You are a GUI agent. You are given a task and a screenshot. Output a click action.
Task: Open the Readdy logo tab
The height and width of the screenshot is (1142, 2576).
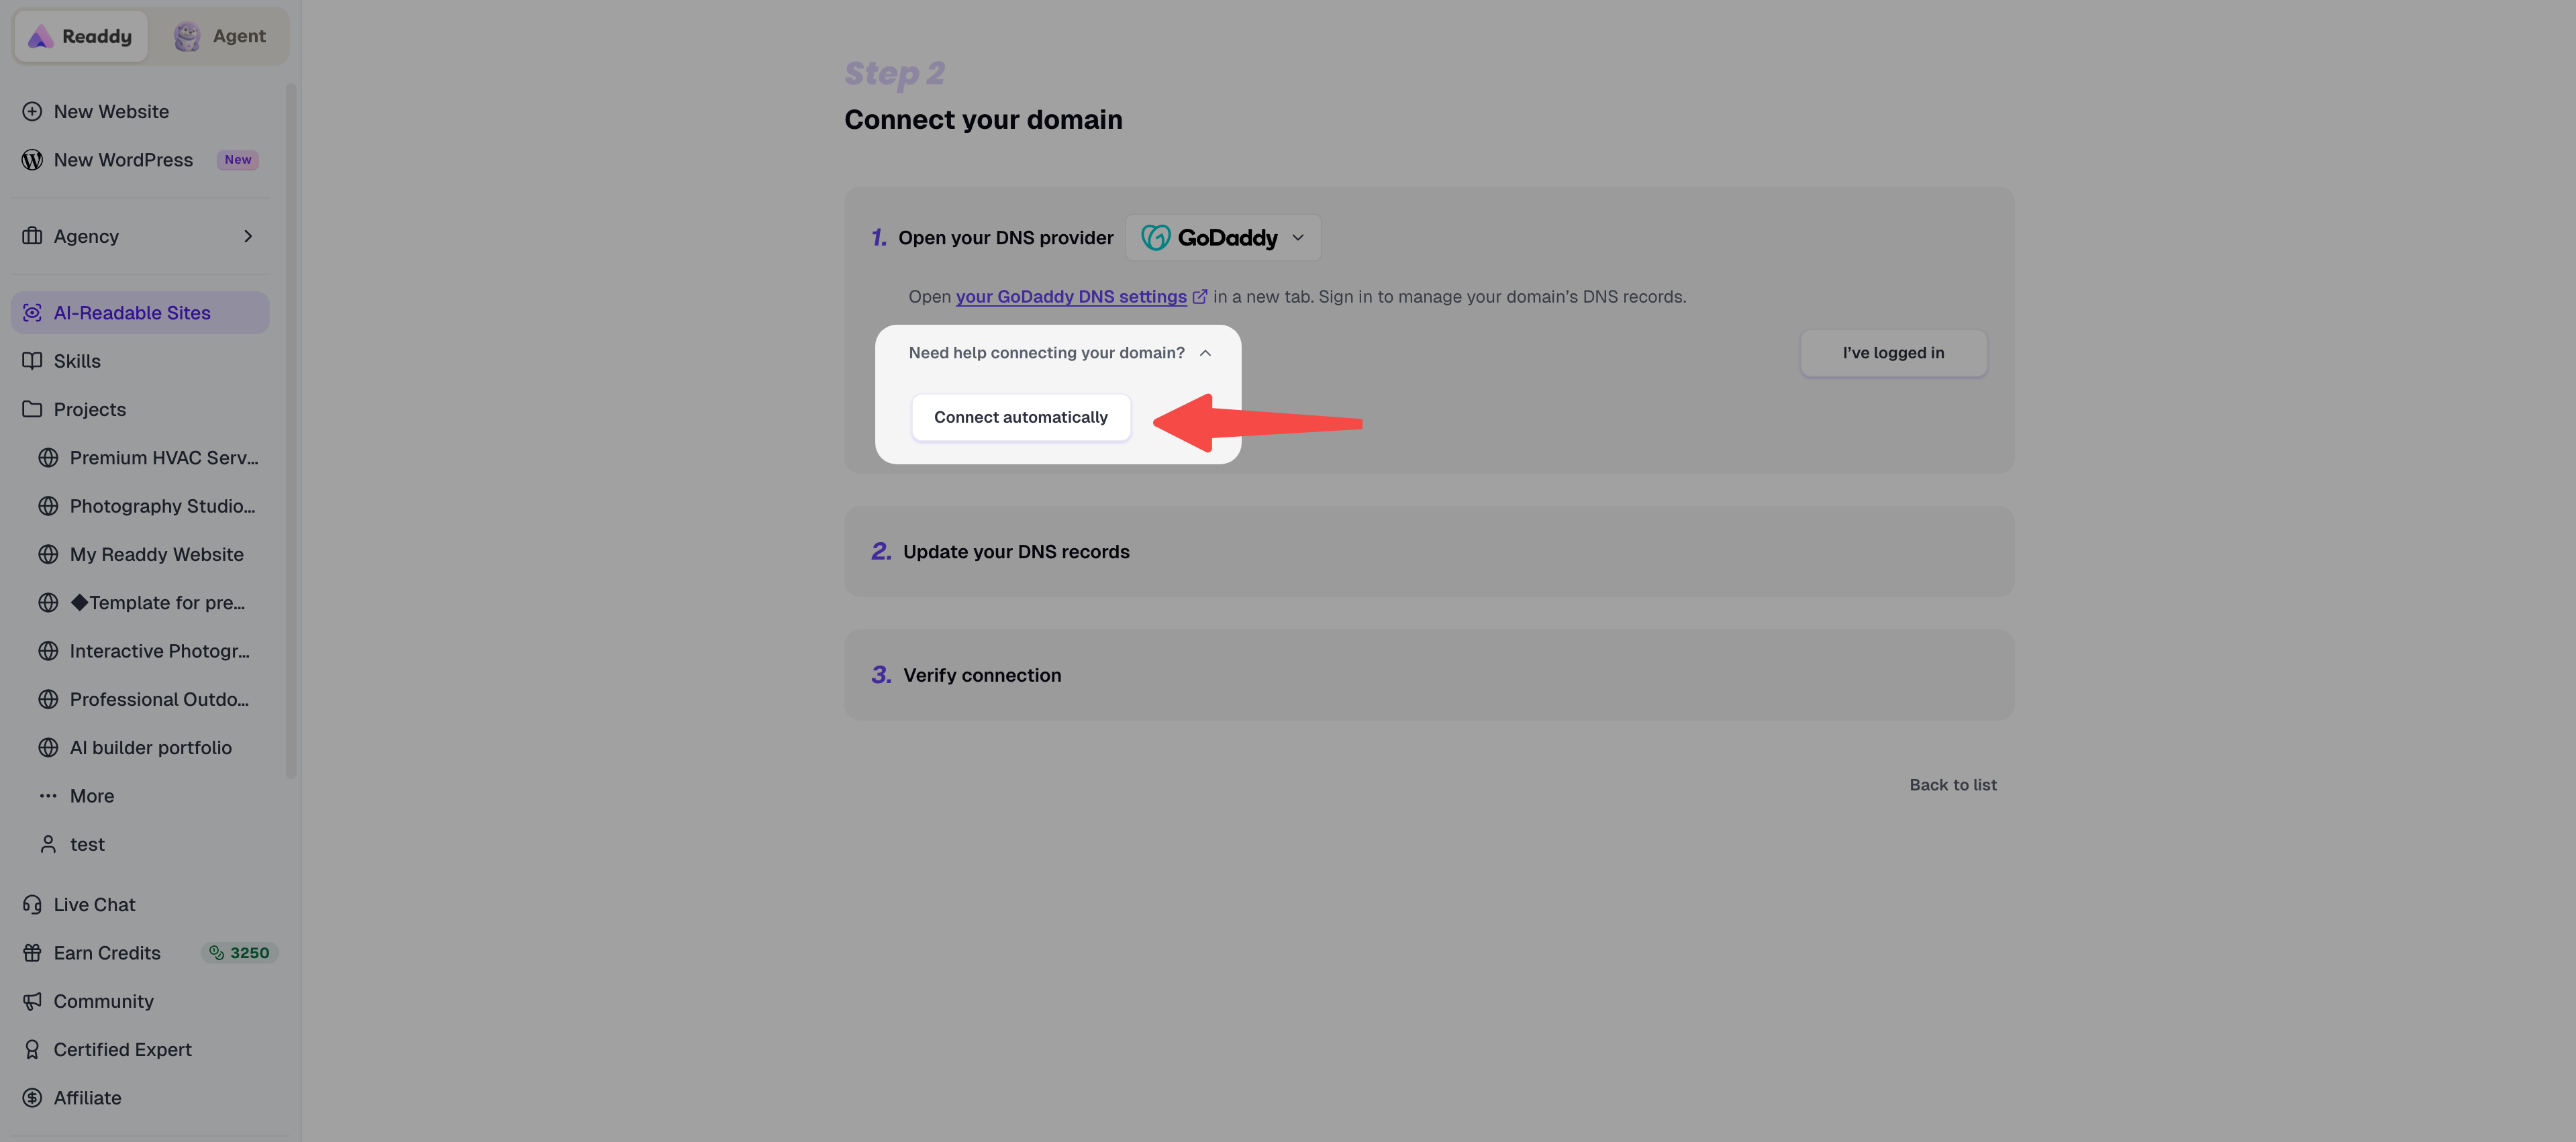coord(81,36)
